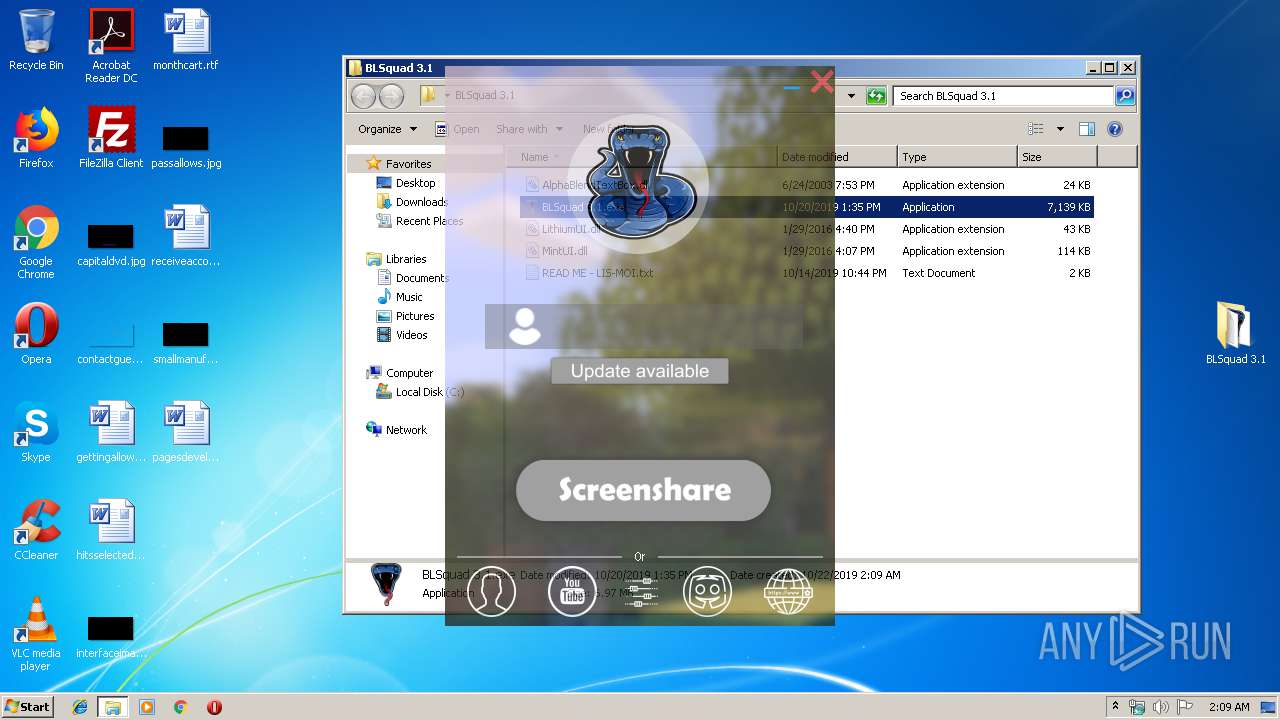The height and width of the screenshot is (720, 1280).
Task: Open the settings sliders icon in BLSquad
Action: (640, 592)
